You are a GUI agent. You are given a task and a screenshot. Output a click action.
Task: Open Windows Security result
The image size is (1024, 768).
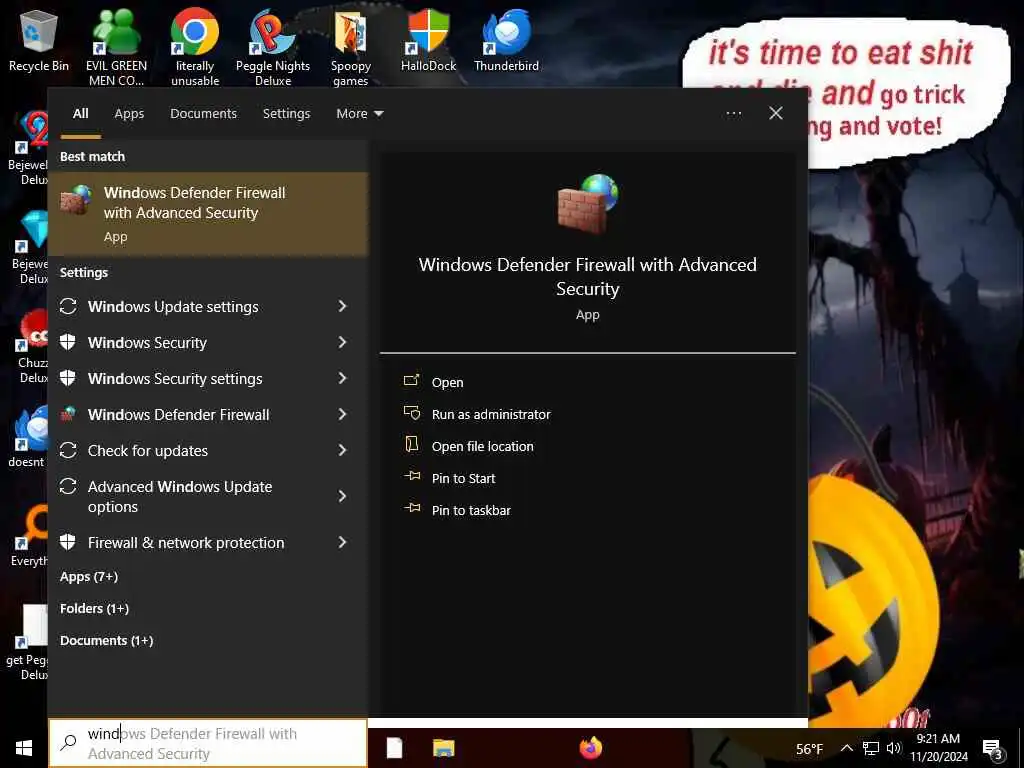pyautogui.click(x=147, y=342)
